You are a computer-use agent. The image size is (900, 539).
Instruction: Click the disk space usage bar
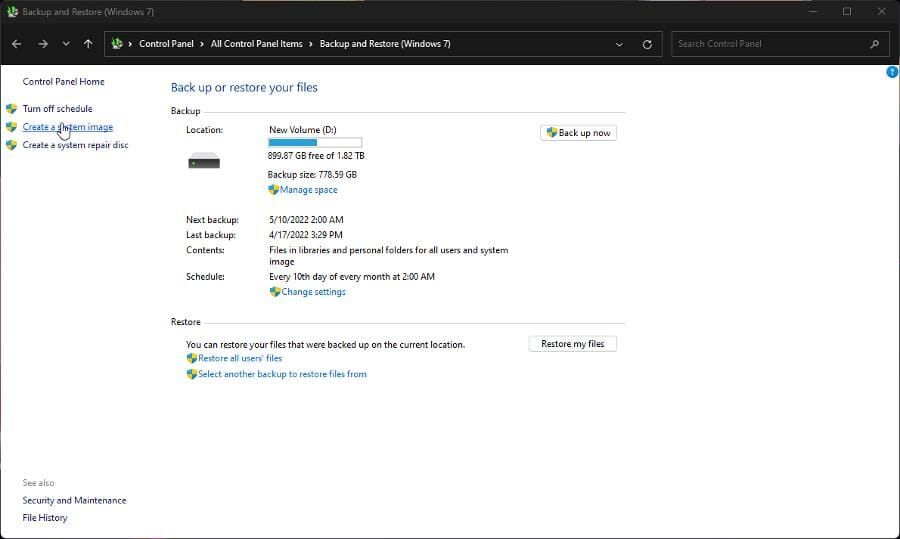click(315, 142)
